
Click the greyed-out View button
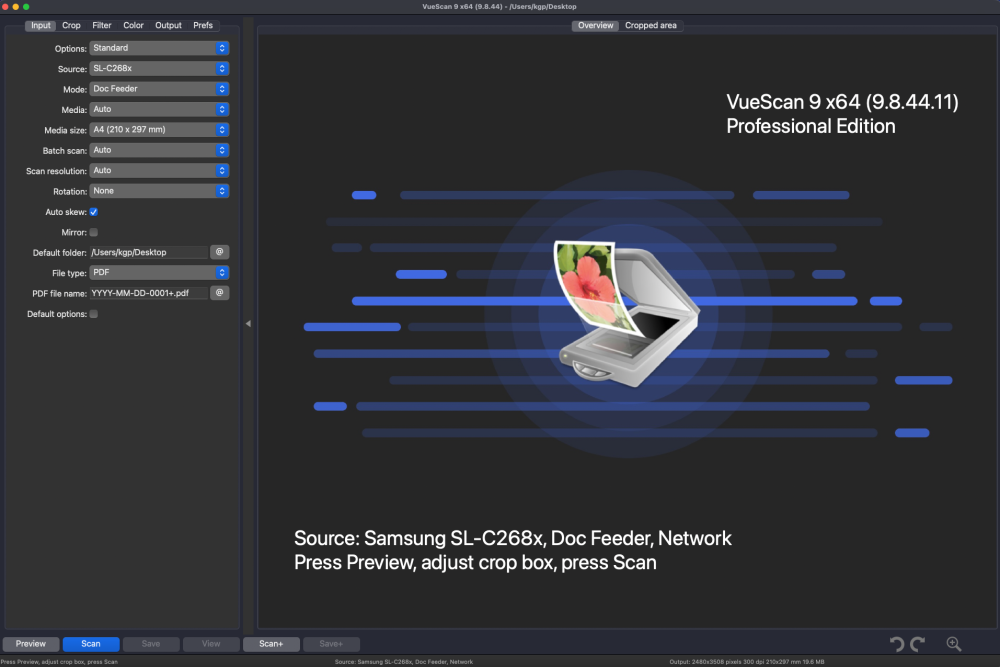point(211,644)
